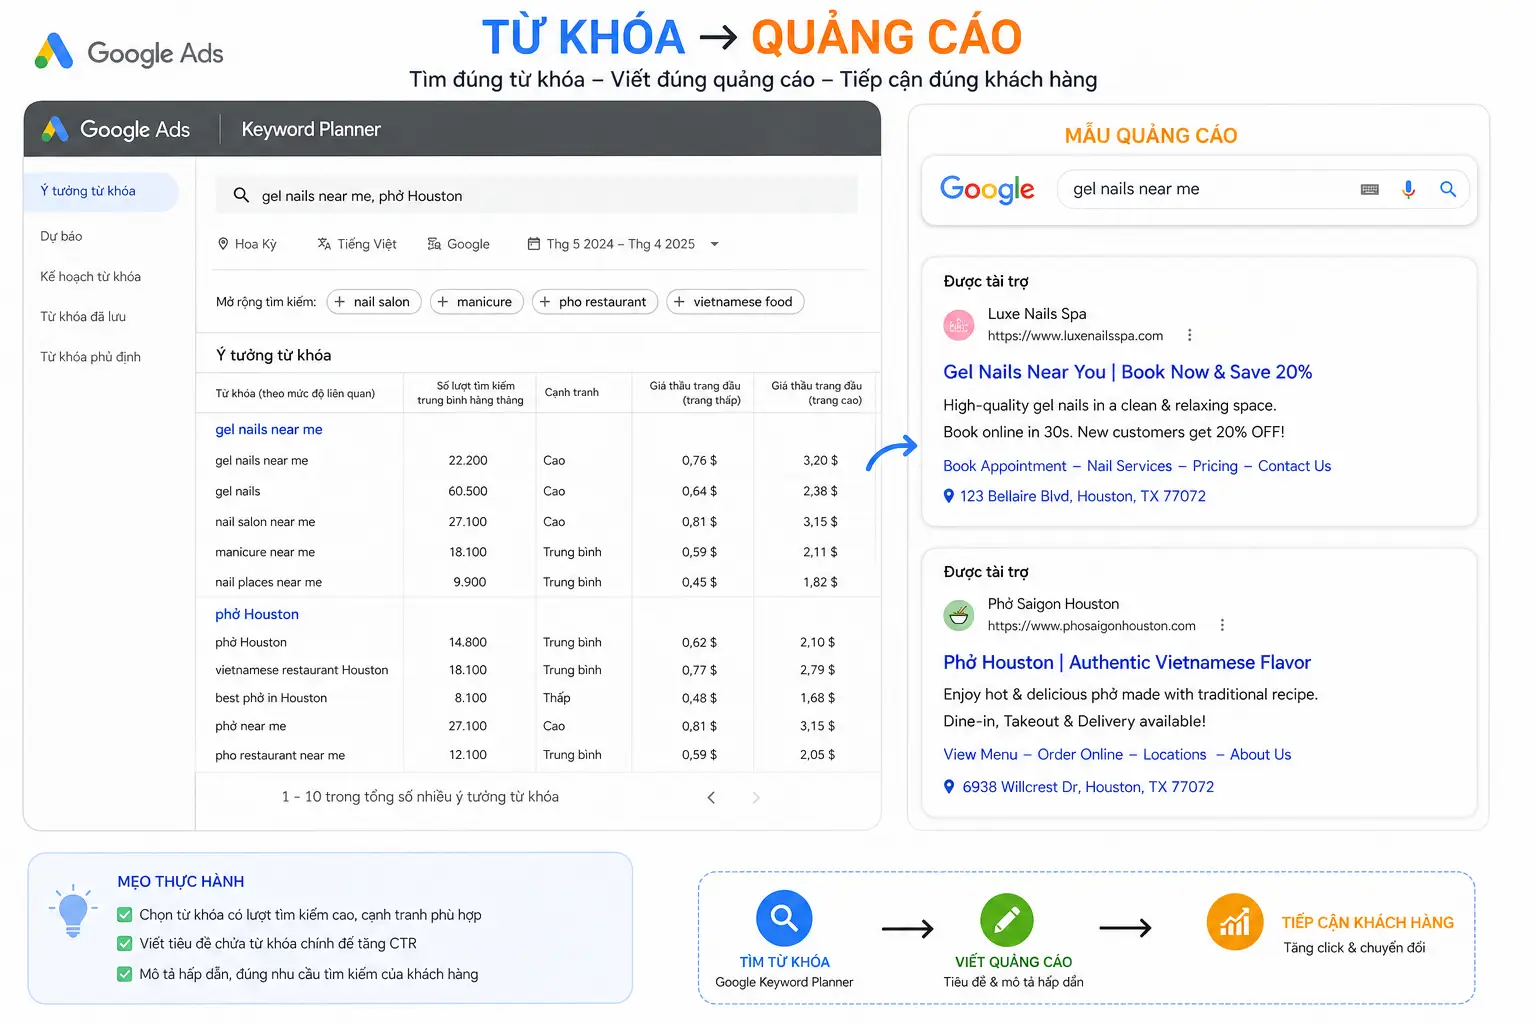Click the Google logo in sample ad
The width and height of the screenshot is (1536, 1024).
pyautogui.click(x=987, y=189)
